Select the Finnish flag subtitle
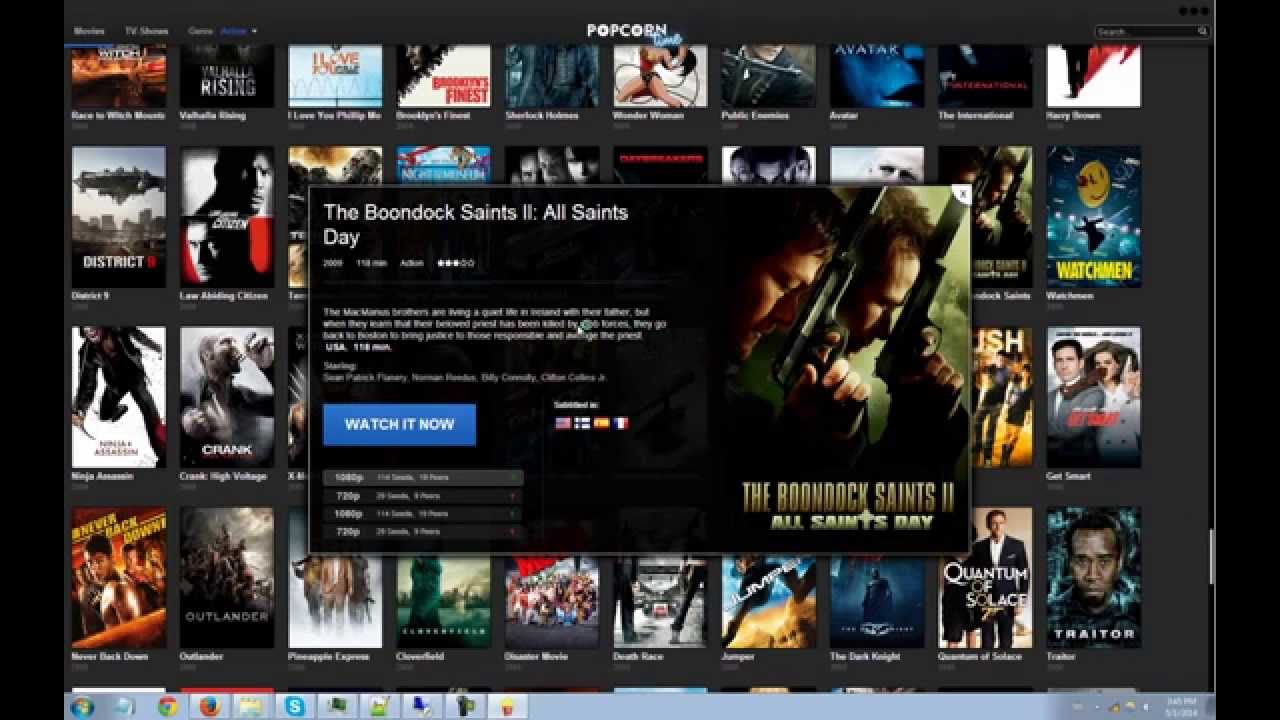The image size is (1280, 720). 582,423
